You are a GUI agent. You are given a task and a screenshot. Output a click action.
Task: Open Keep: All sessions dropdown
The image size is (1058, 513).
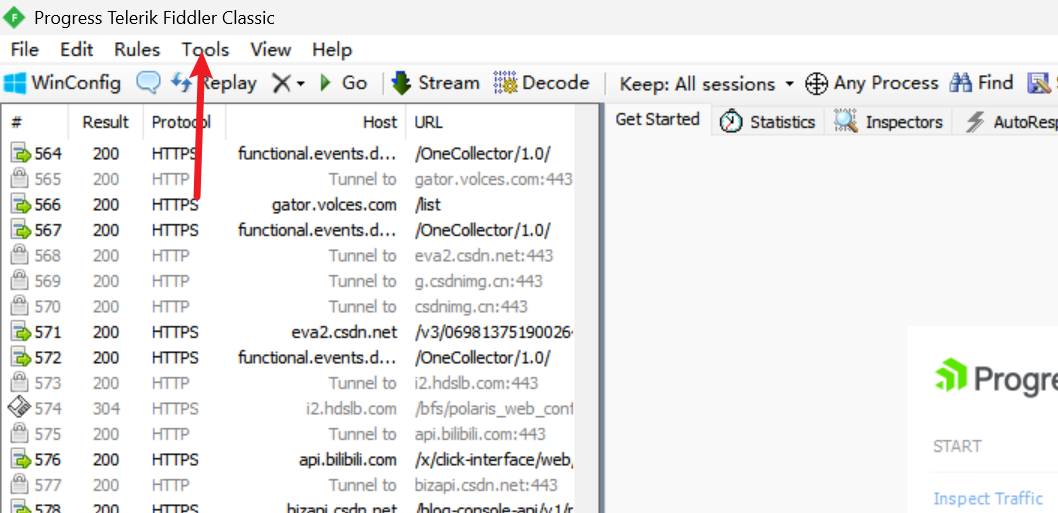[x=706, y=84]
